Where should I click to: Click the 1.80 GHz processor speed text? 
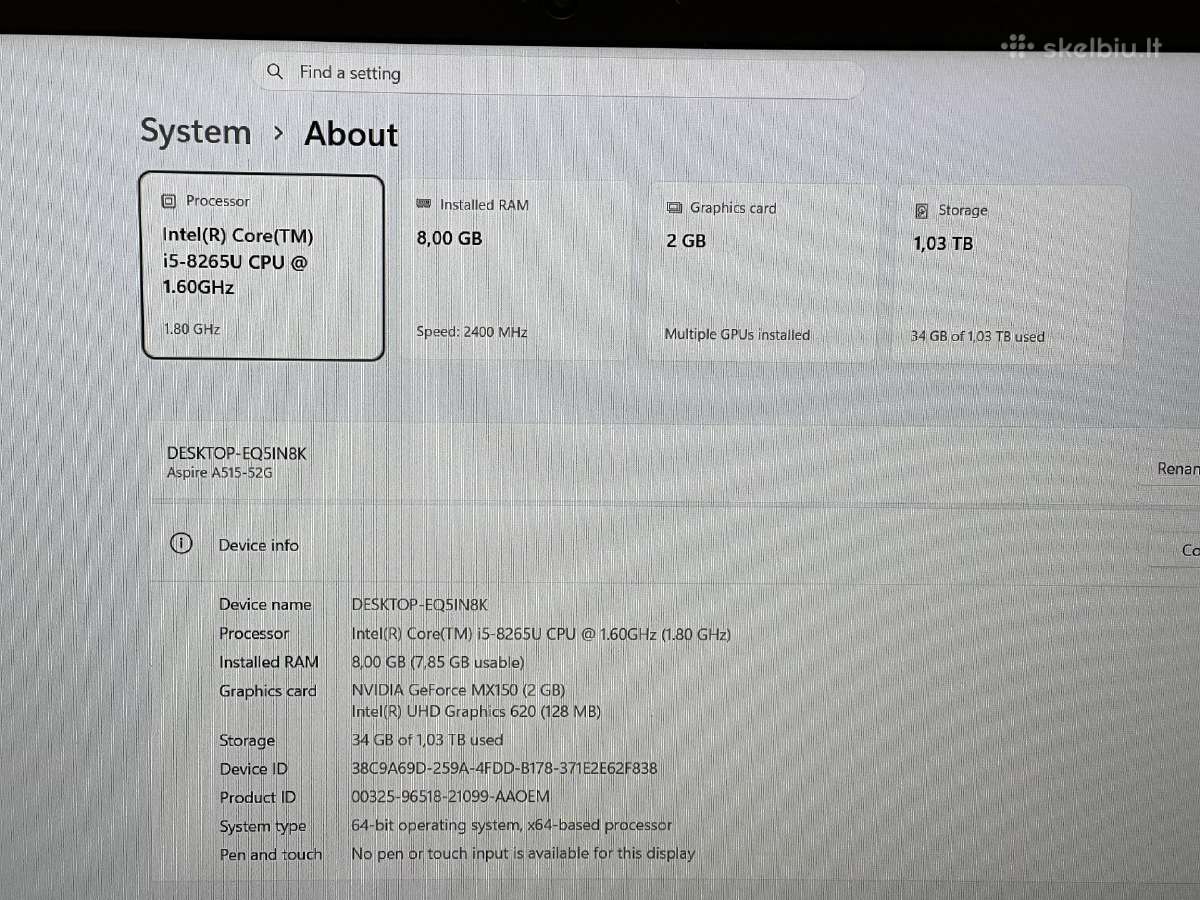[x=192, y=328]
